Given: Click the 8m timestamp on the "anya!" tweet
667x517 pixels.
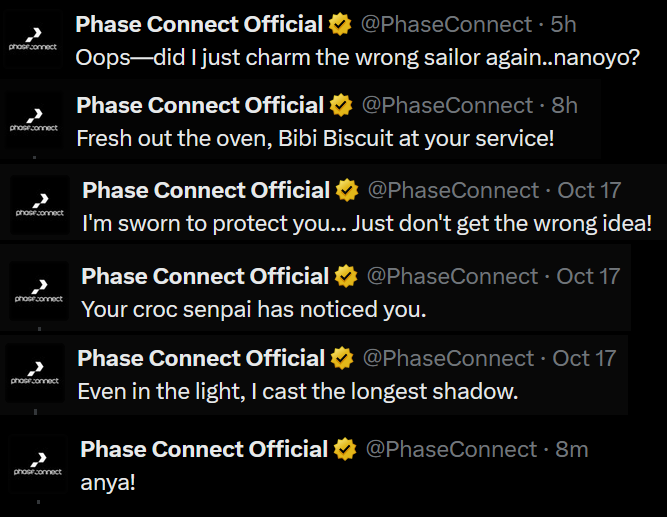Looking at the screenshot, I should click(572, 449).
